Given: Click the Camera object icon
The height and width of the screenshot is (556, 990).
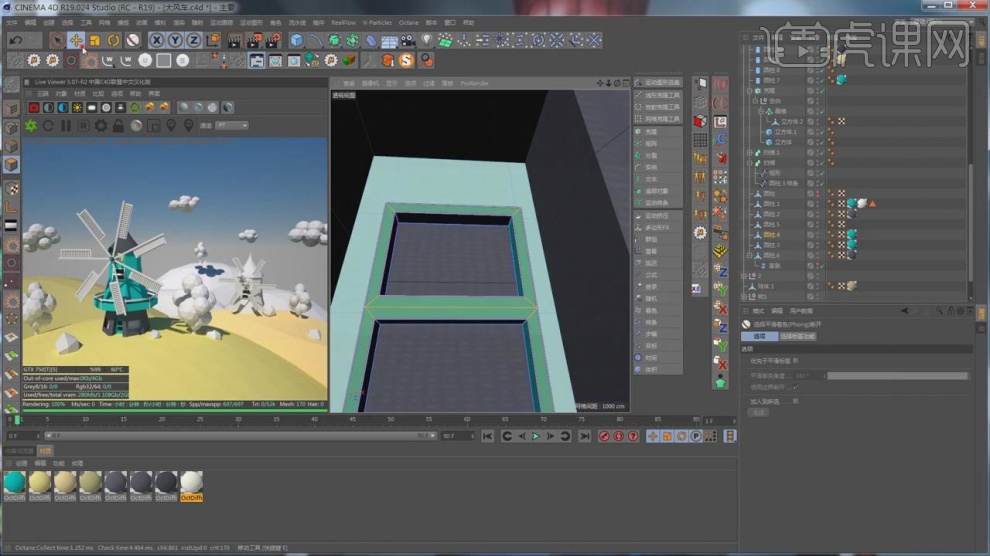Looking at the screenshot, I should [x=409, y=41].
